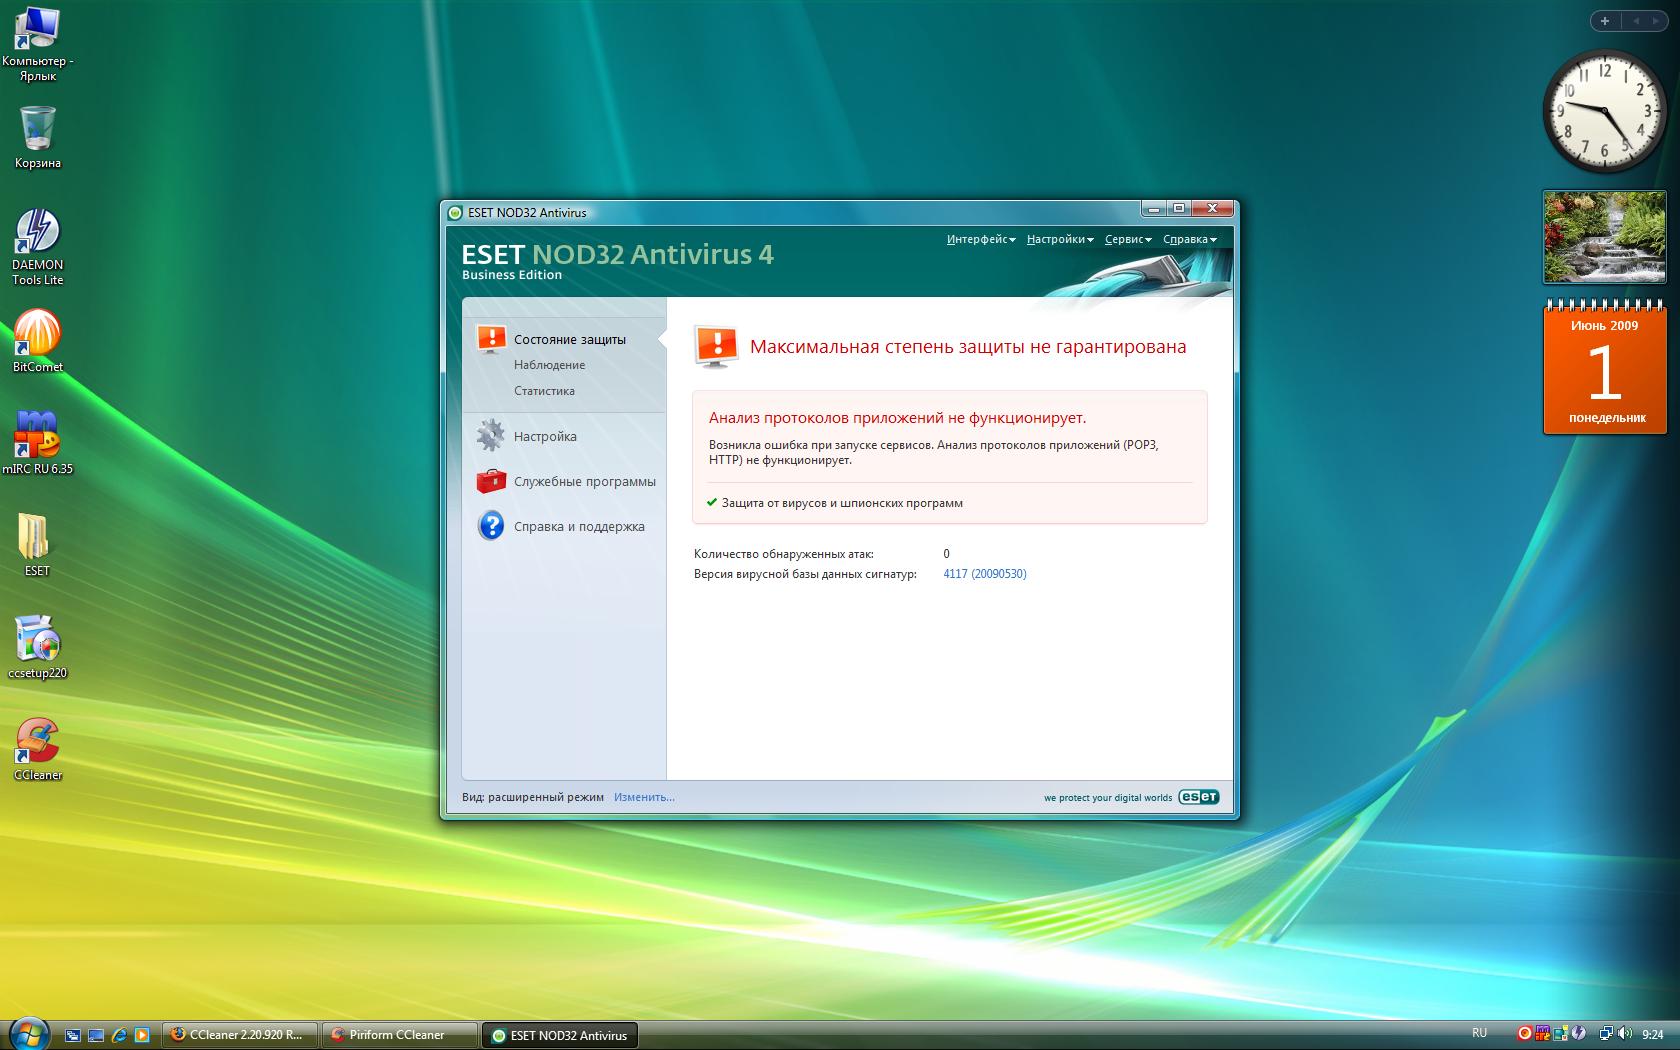
Task: Open the volume speaker tray icon
Action: tap(1625, 1033)
